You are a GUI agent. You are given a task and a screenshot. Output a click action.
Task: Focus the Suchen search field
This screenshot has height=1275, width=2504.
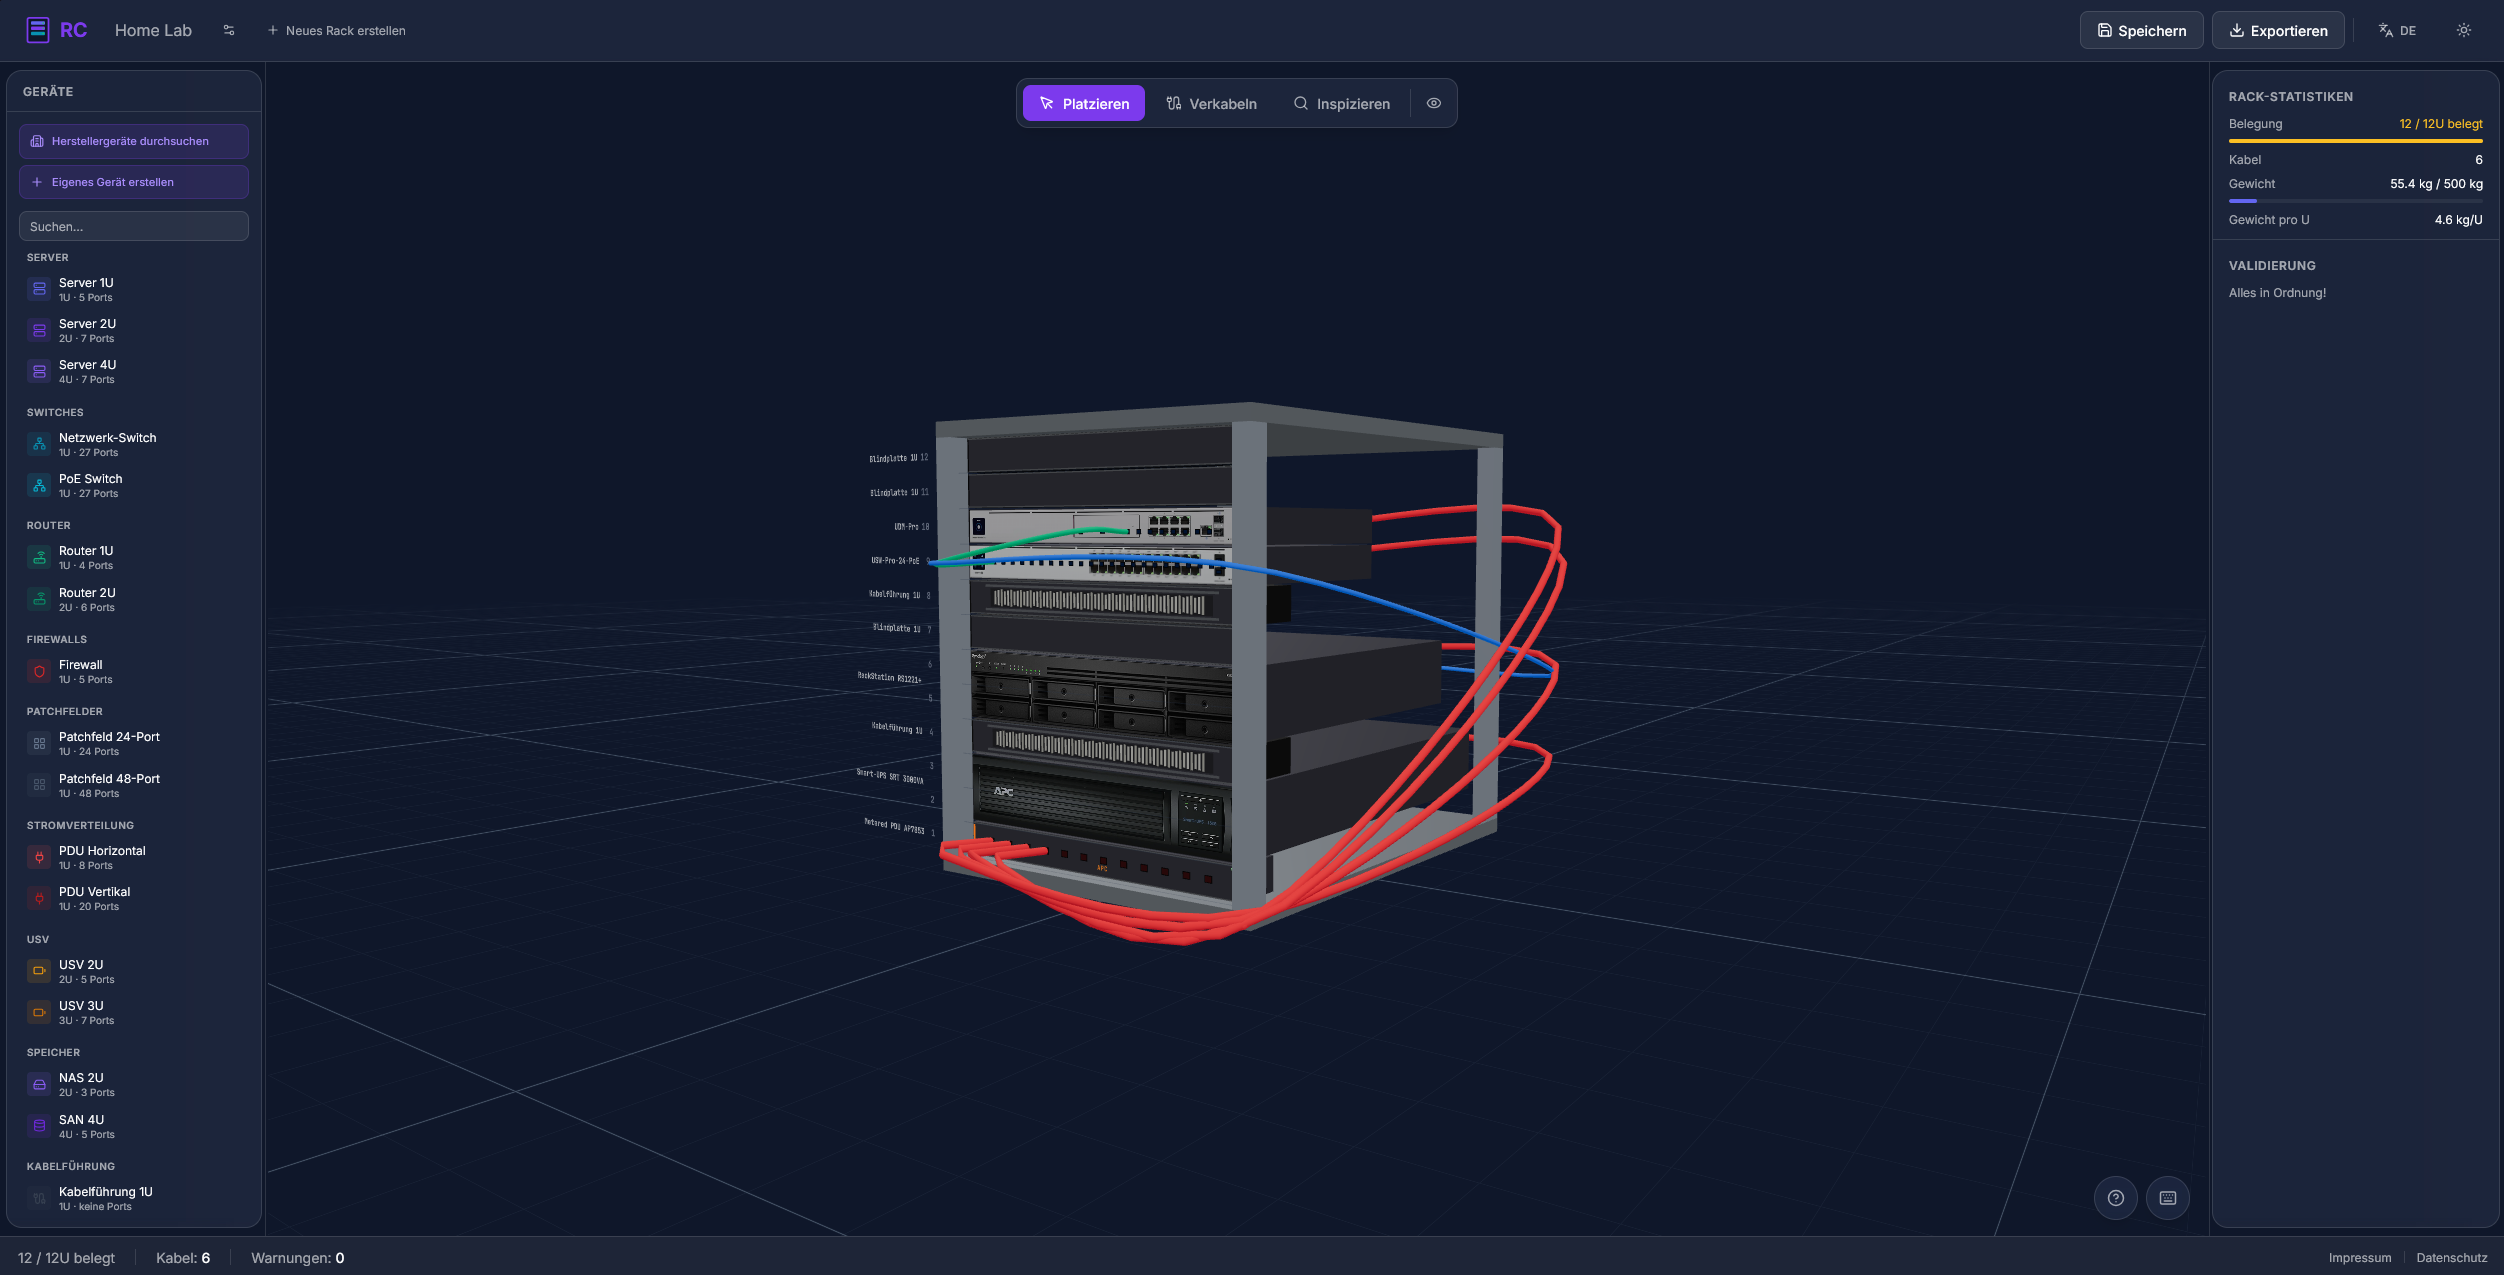click(133, 226)
